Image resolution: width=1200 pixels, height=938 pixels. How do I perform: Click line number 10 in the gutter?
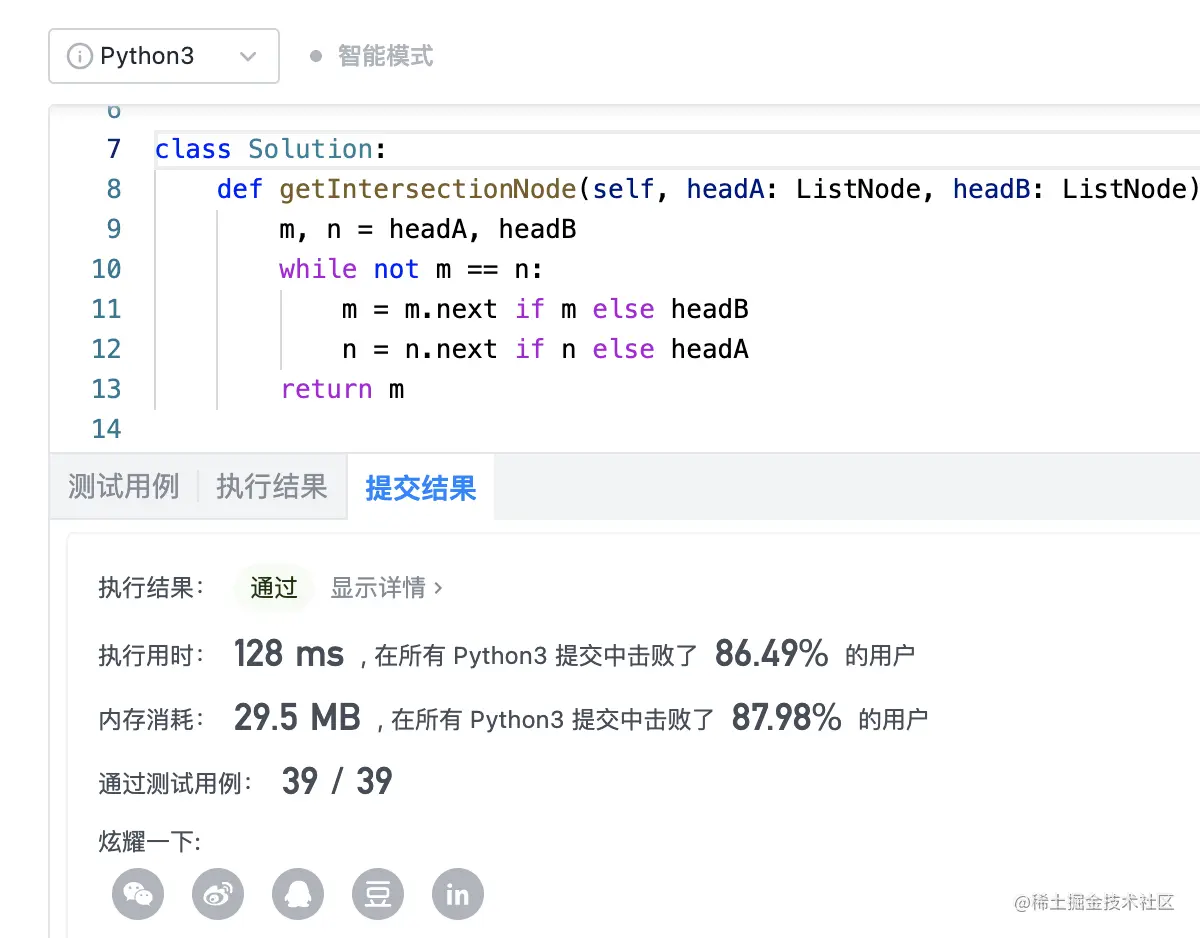click(x=106, y=269)
